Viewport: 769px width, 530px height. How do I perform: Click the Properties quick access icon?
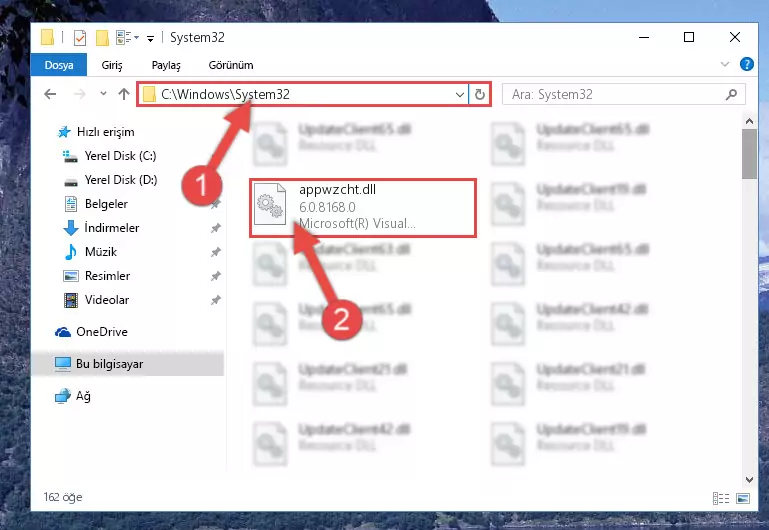[x=79, y=38]
